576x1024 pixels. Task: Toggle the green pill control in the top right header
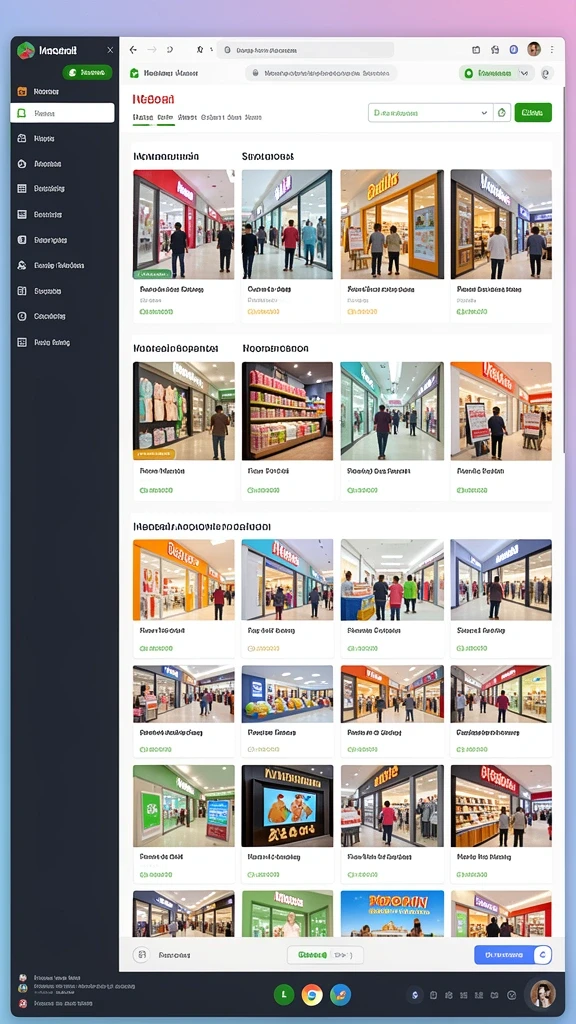click(487, 74)
